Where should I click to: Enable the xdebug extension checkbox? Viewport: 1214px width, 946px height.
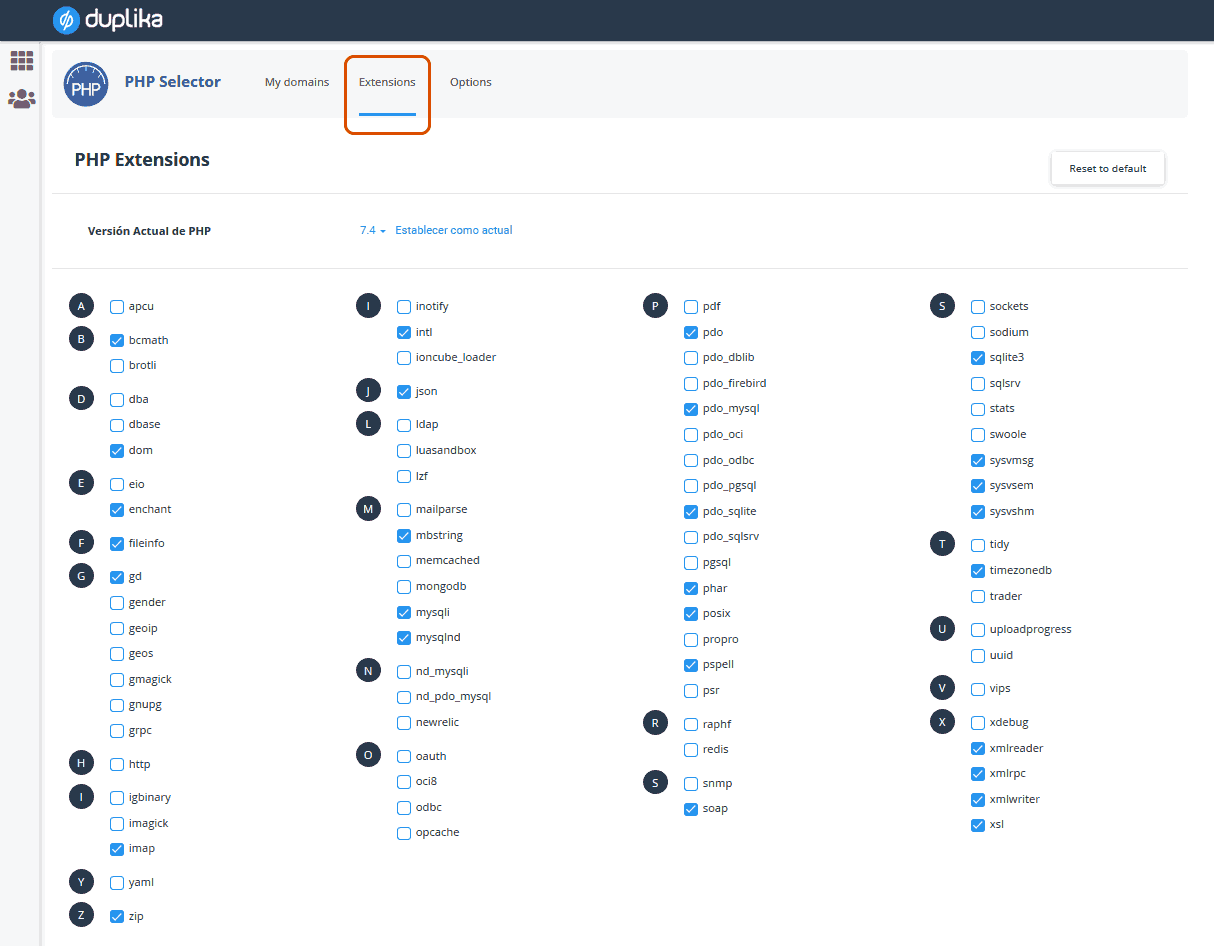click(978, 723)
